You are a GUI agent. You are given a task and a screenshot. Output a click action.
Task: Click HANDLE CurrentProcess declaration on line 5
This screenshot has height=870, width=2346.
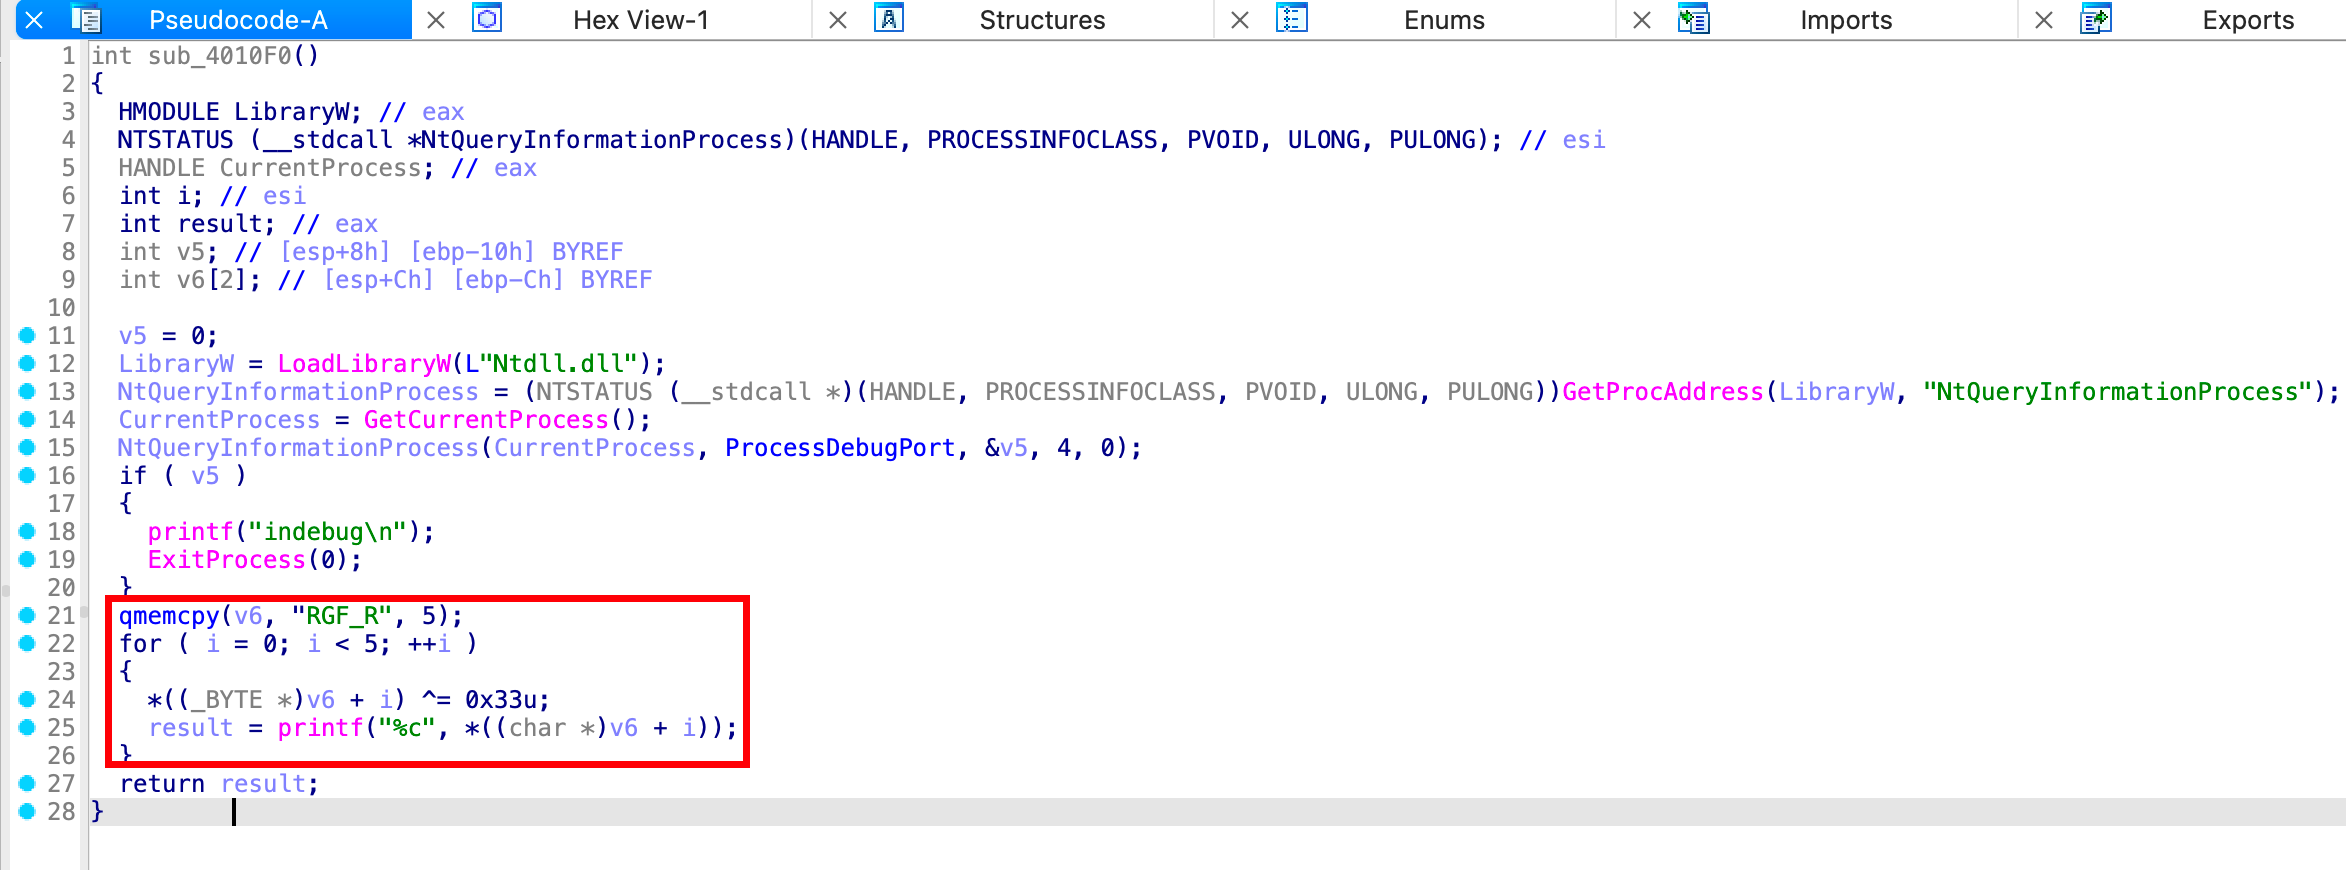pyautogui.click(x=277, y=168)
